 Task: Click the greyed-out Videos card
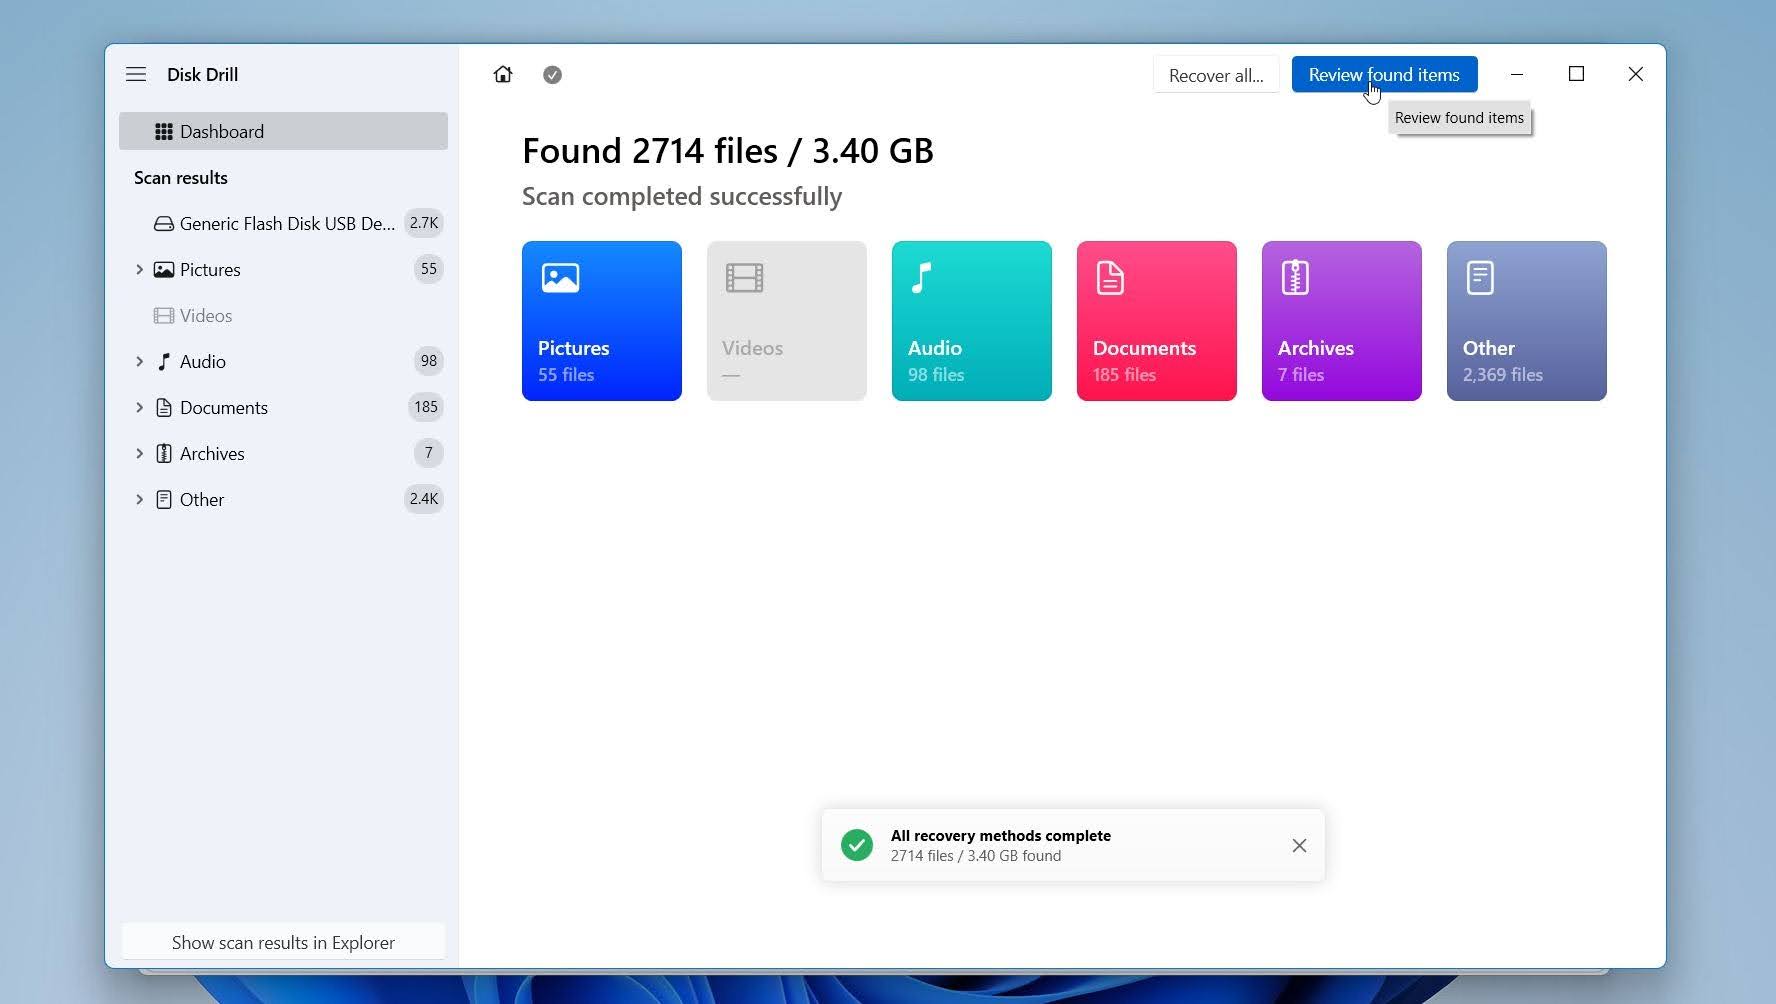pyautogui.click(x=787, y=321)
